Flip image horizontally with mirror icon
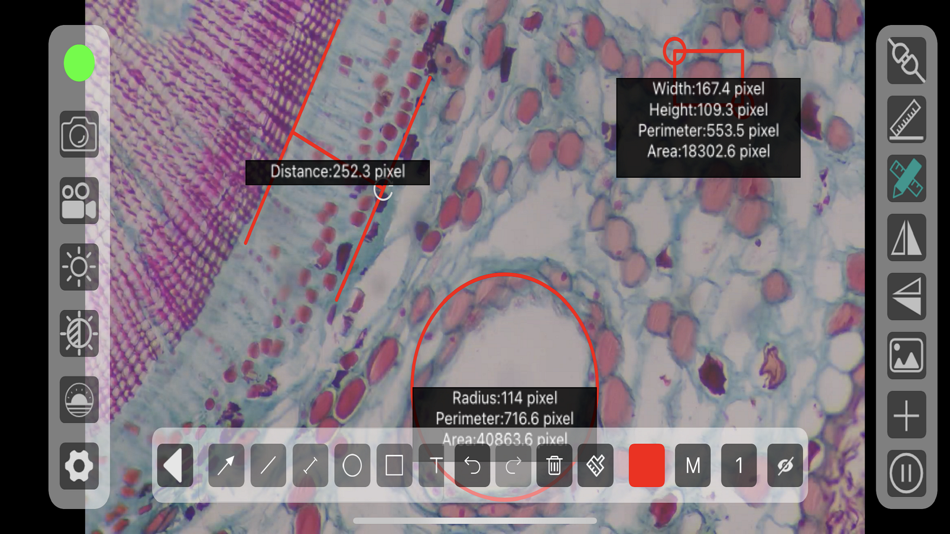Screen dimensions: 950x534 tap(906, 237)
